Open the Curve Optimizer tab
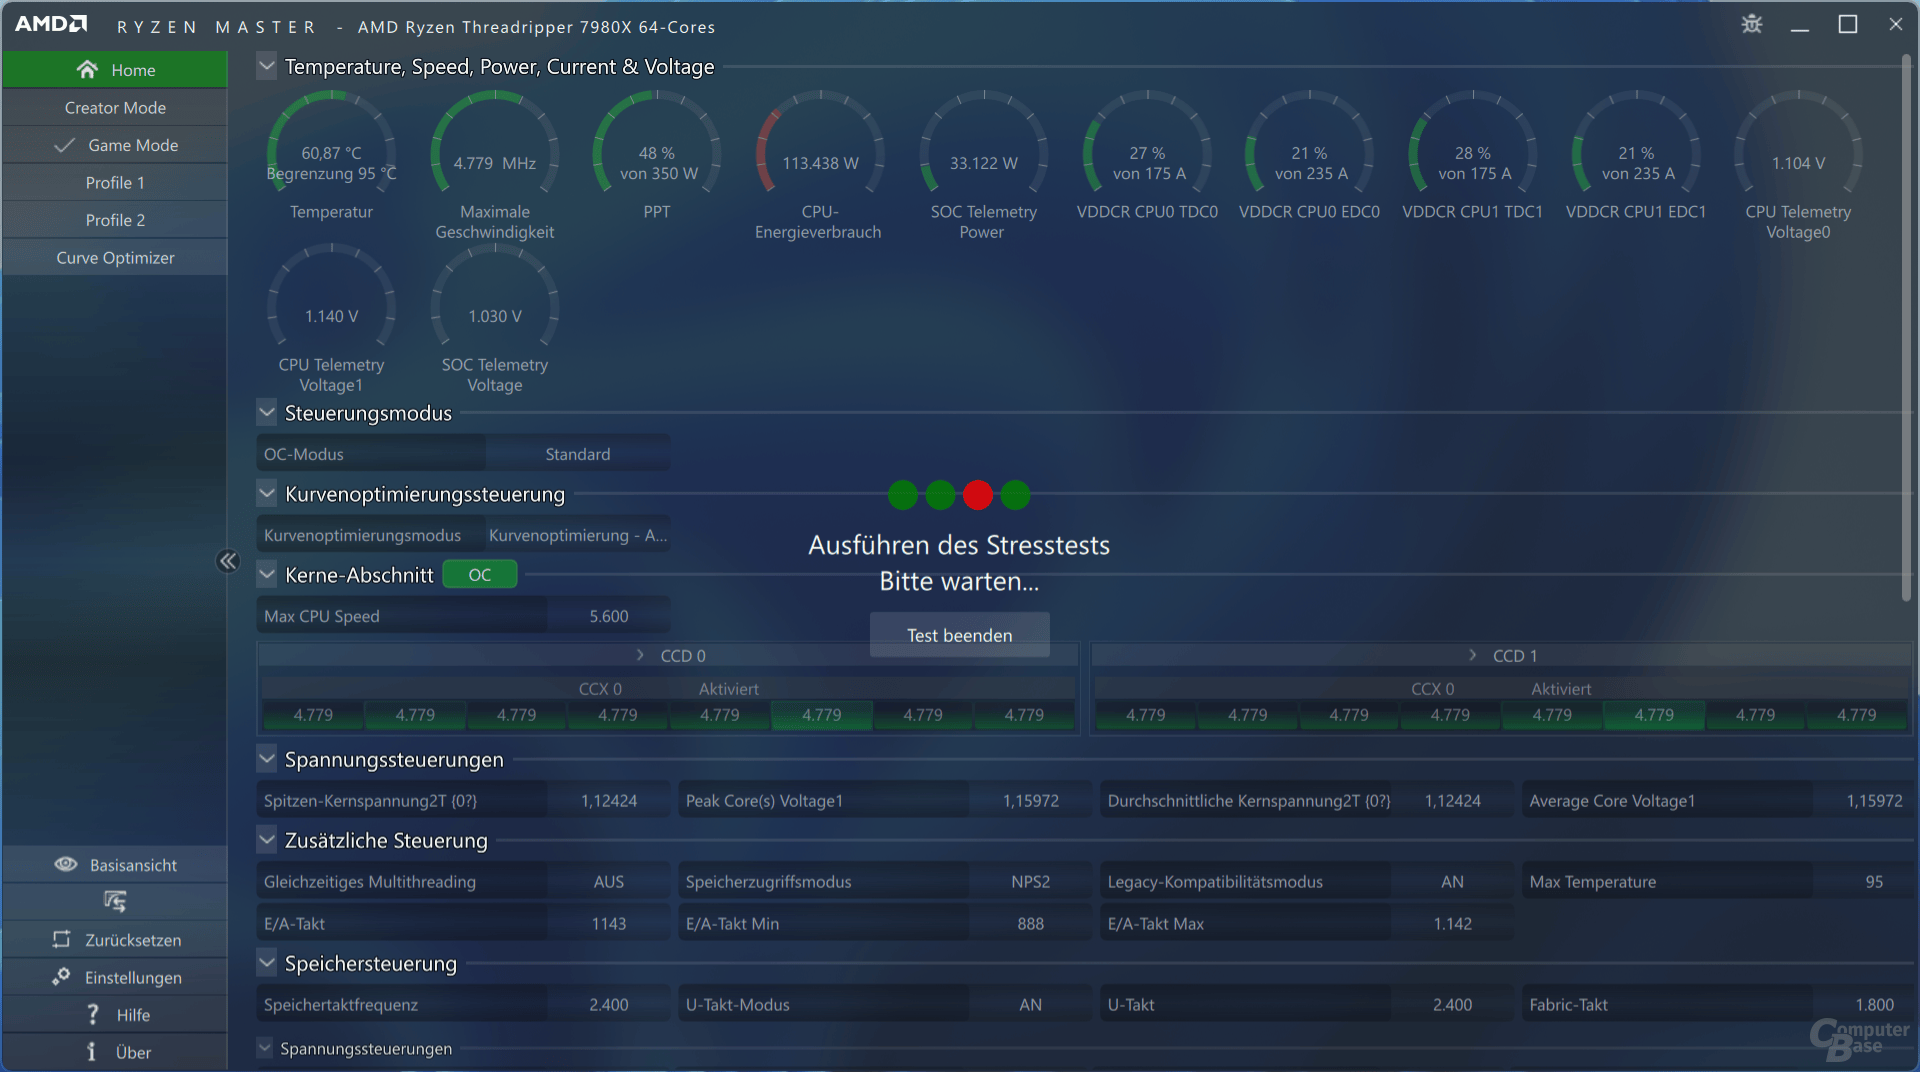 coord(115,258)
